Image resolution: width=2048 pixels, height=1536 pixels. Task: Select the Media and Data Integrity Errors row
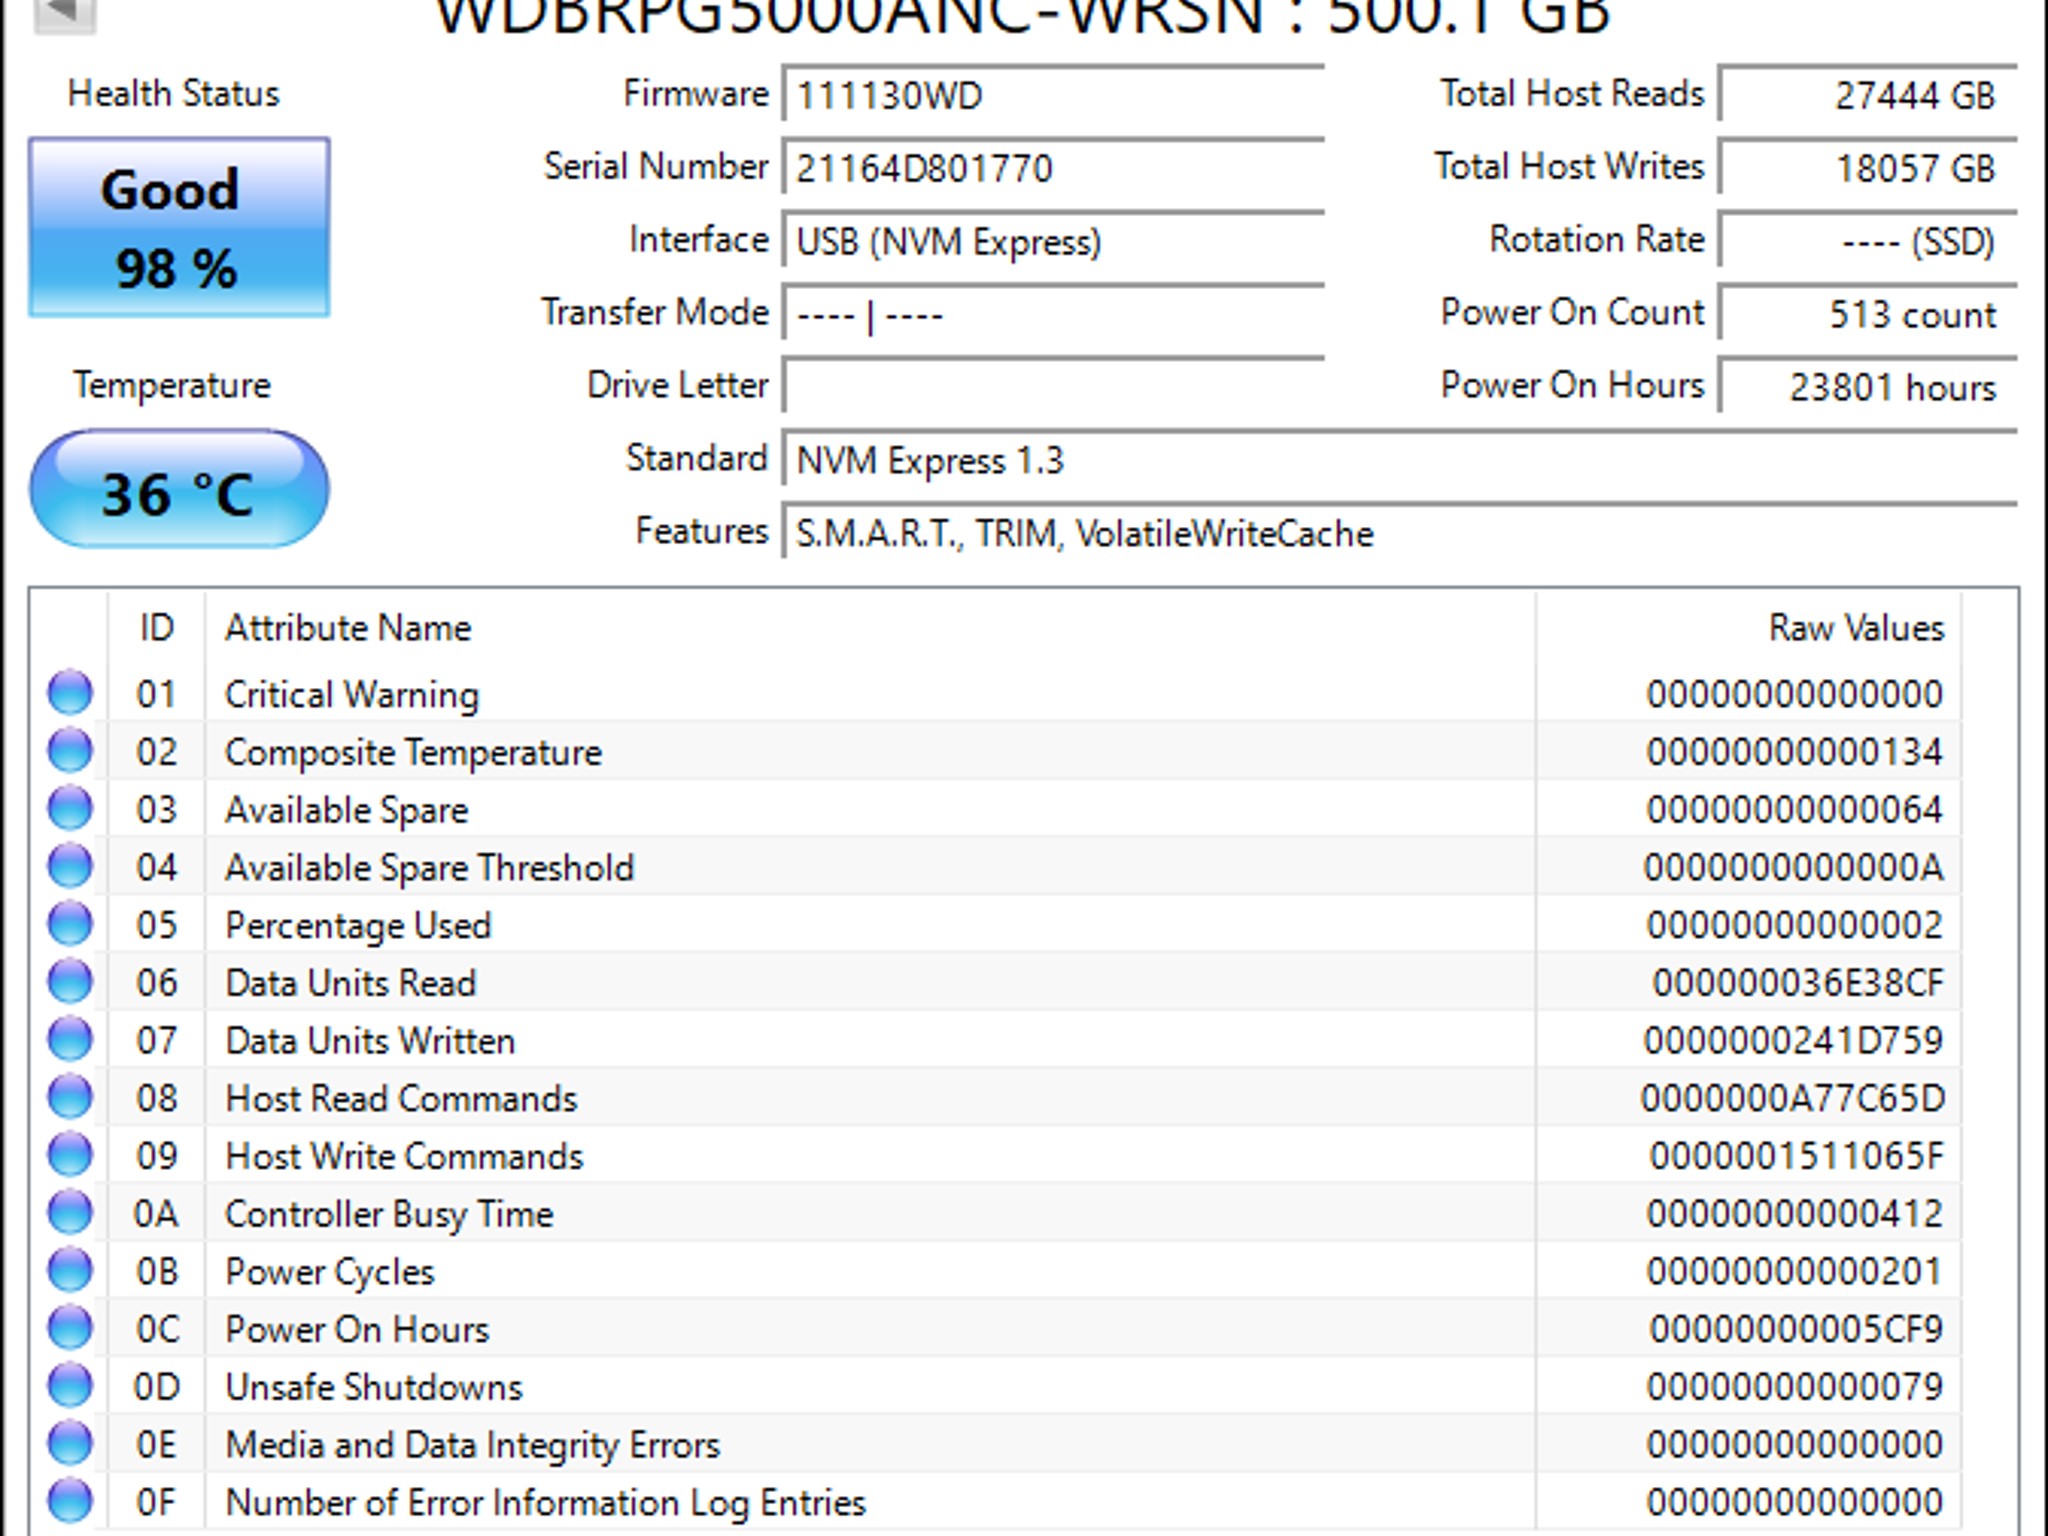click(472, 1445)
